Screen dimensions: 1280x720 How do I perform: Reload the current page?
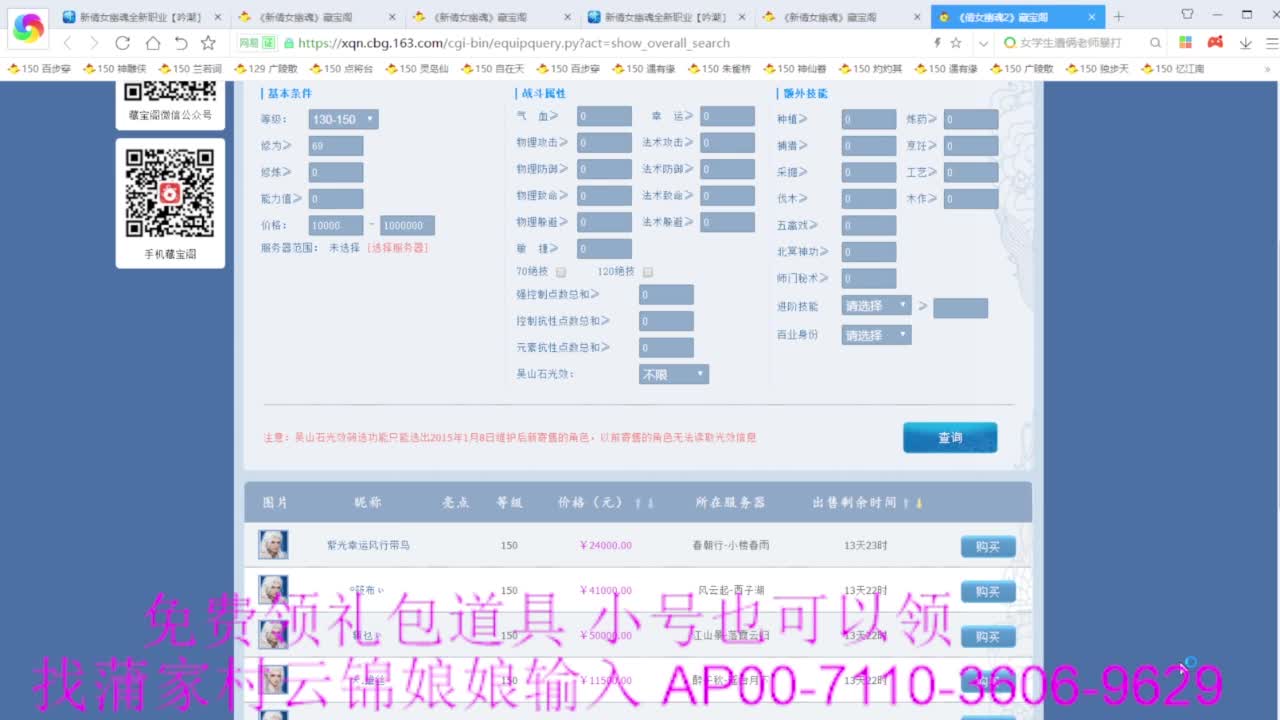[x=123, y=43]
